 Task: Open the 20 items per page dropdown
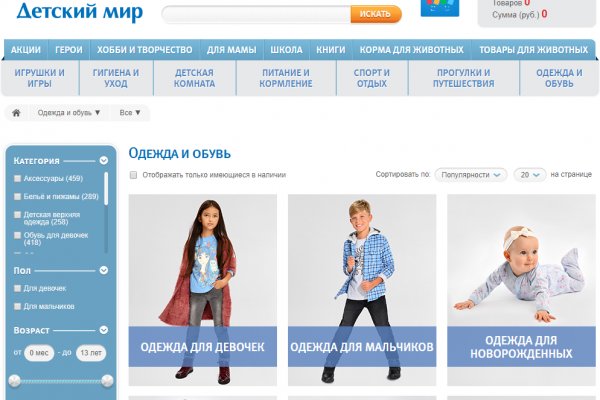530,175
